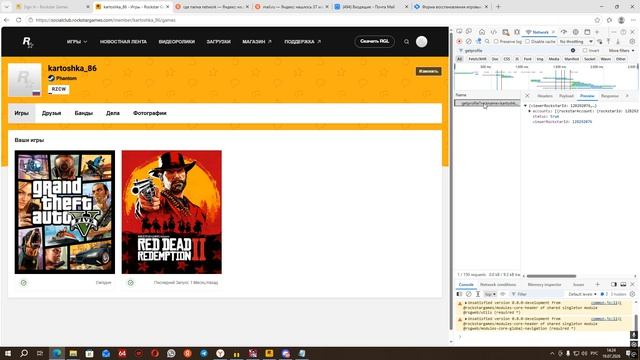Filter requests by Img type
Image resolution: width=640 pixels, height=360 pixels.
[x=540, y=59]
